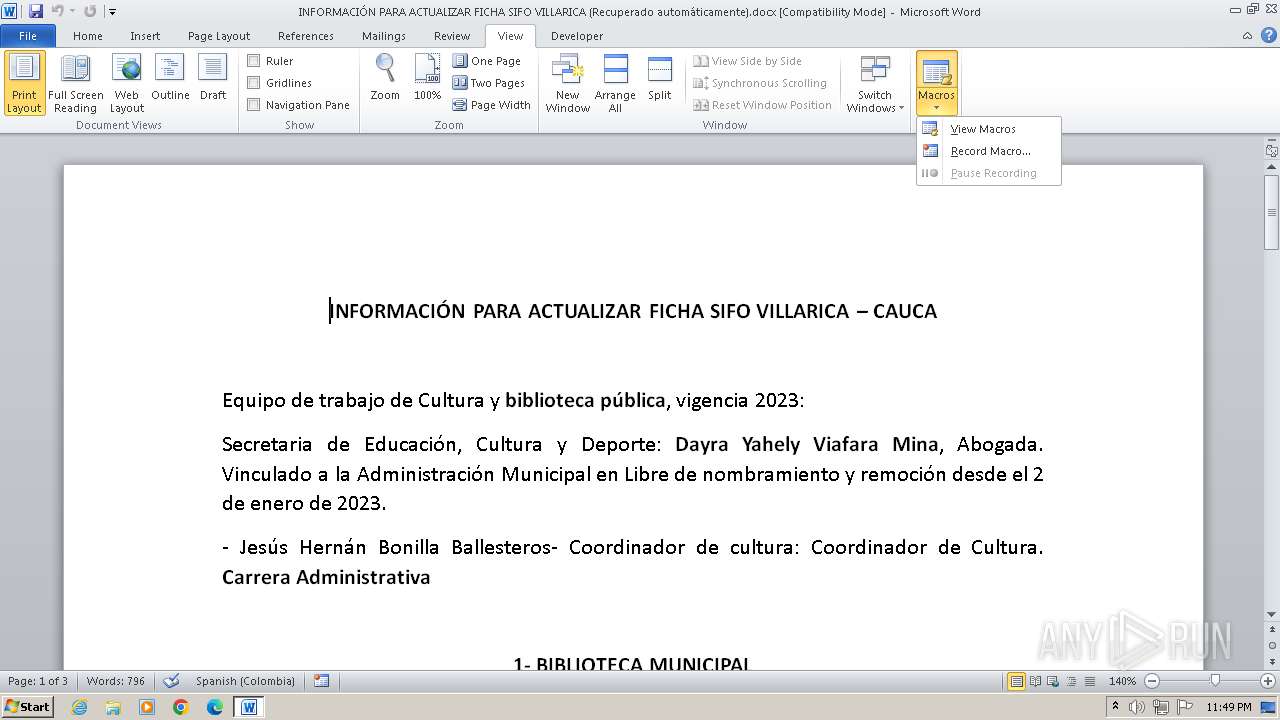The height and width of the screenshot is (720, 1280).
Task: Open the Zoom dialog magnifier
Action: (x=385, y=78)
